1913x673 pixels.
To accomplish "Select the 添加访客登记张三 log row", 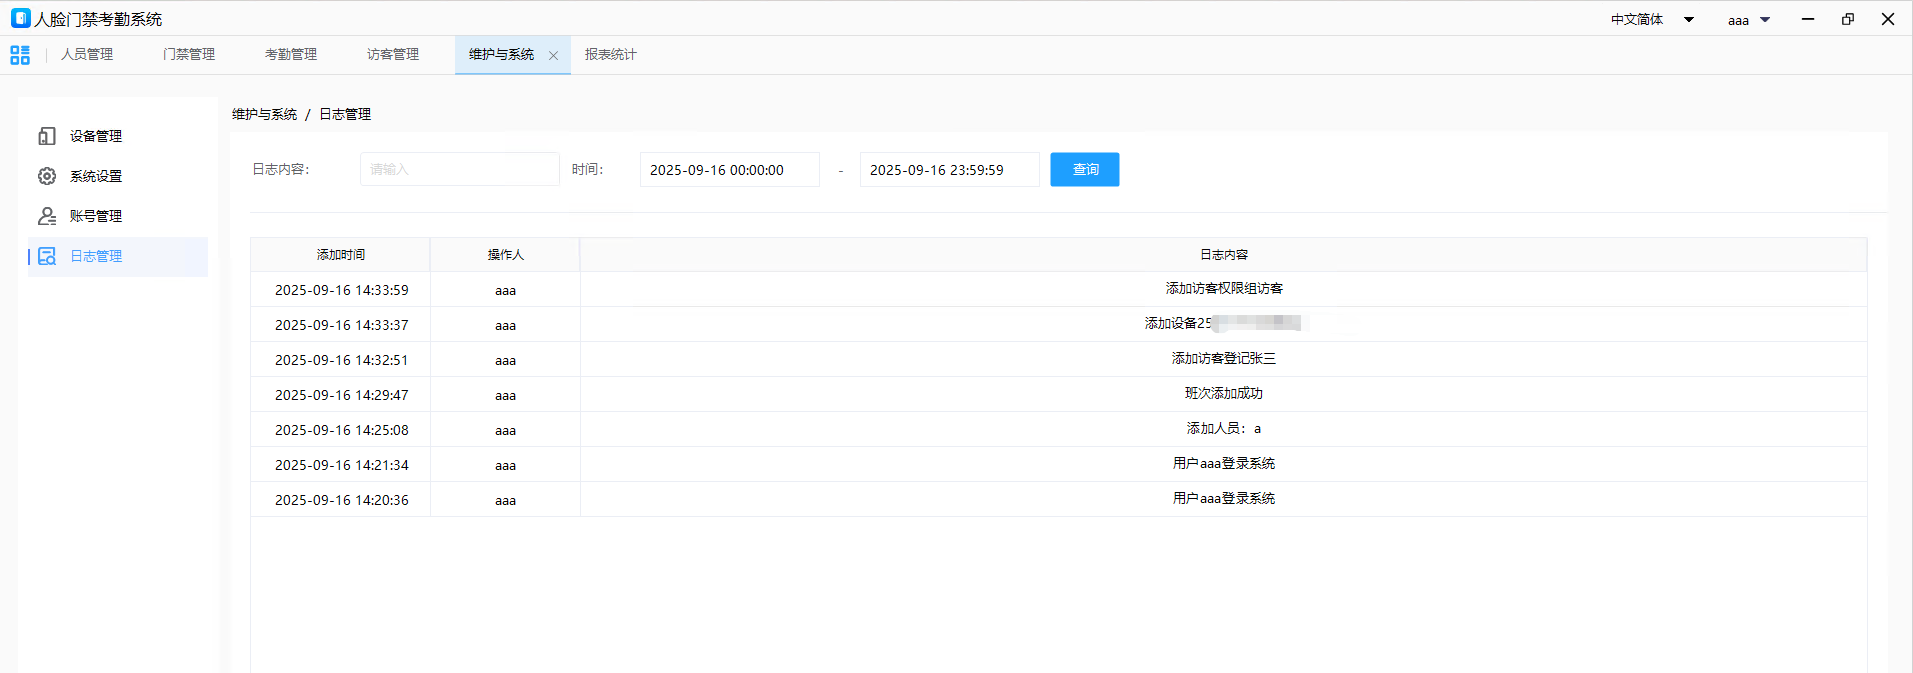I will point(1223,359).
